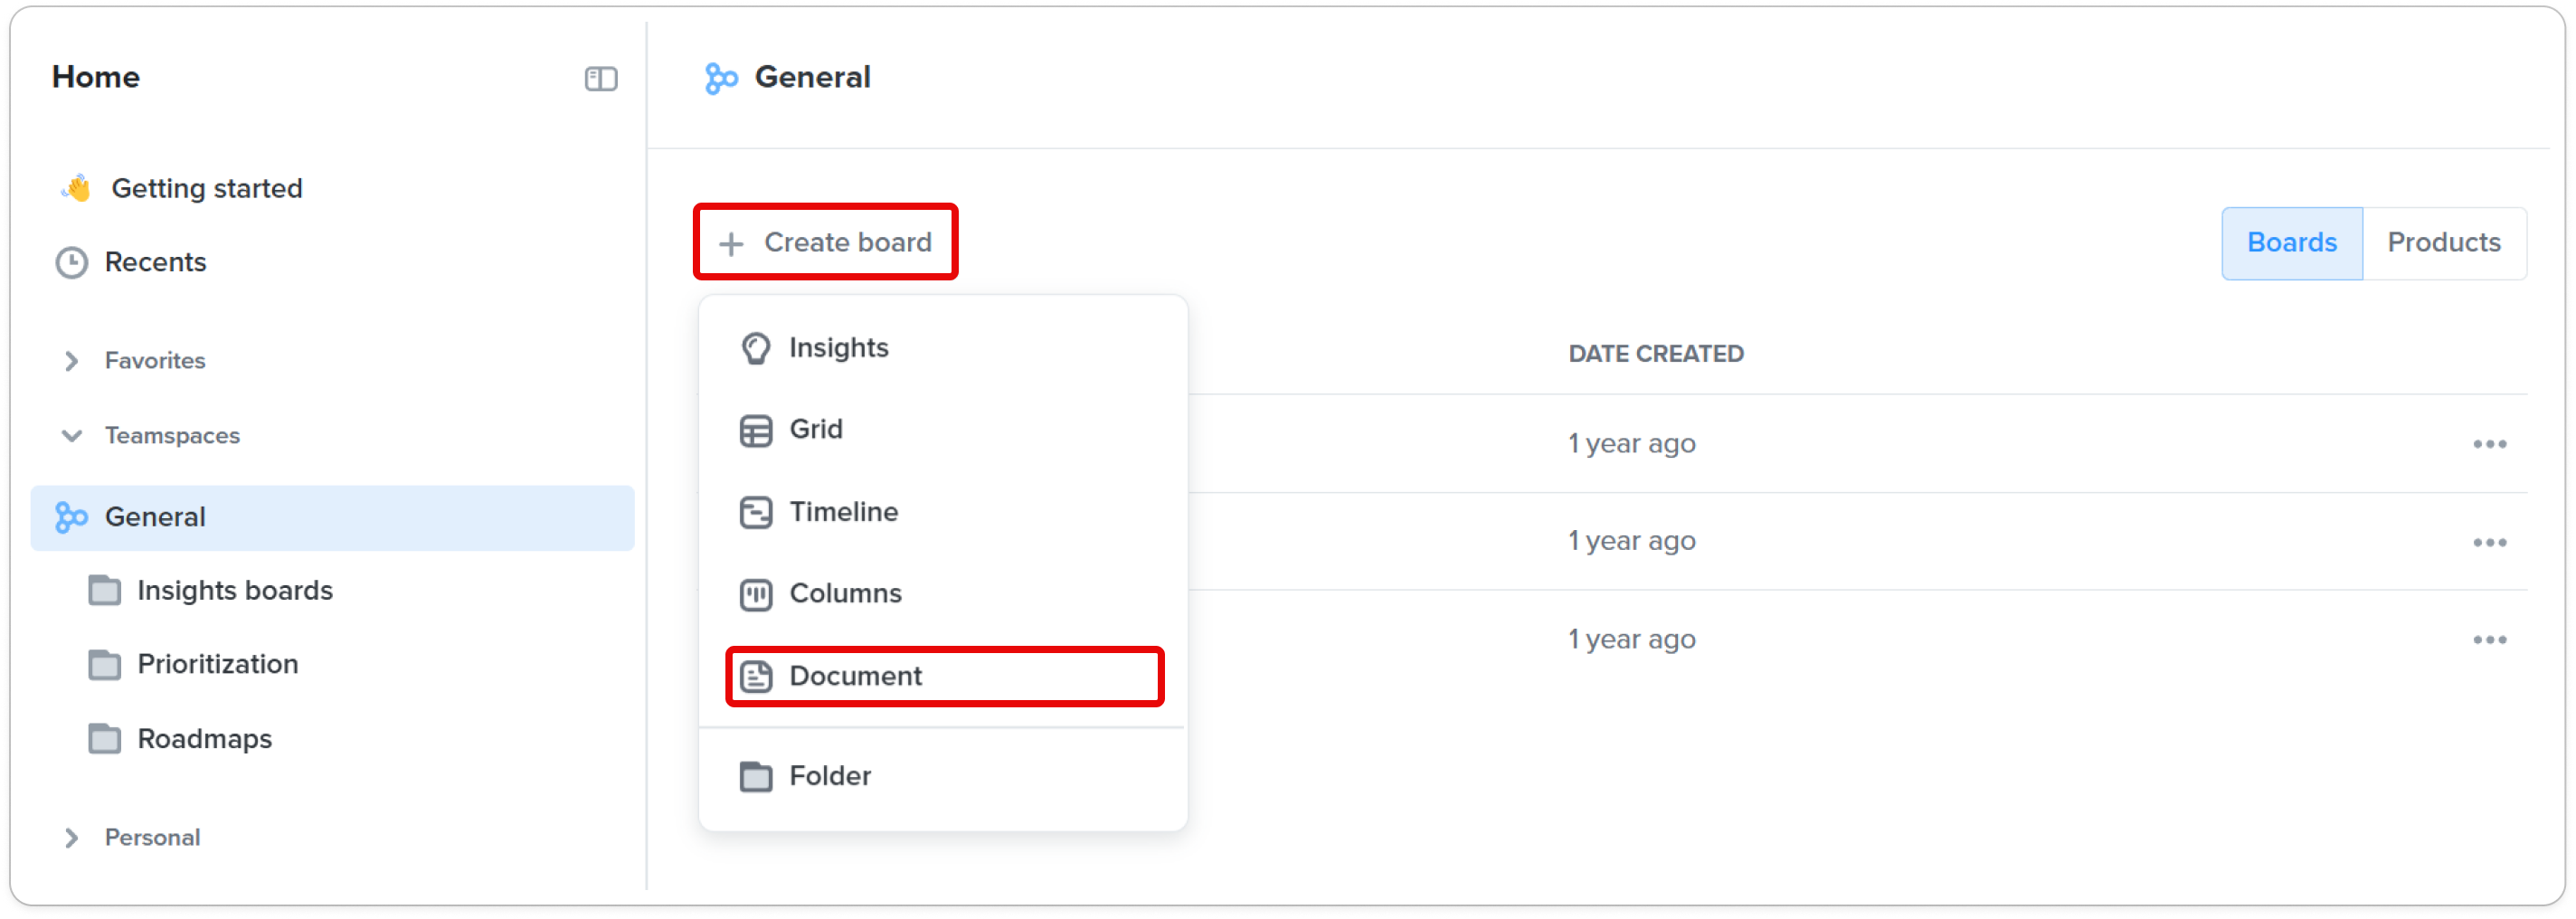Screen dimensions: 2576x919
Task: Click the Timeline board icon
Action: (x=756, y=512)
